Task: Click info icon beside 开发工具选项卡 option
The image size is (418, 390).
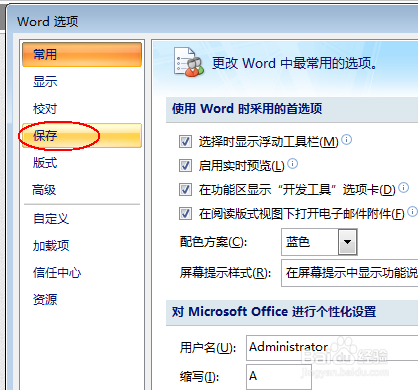Action: pos(404,188)
